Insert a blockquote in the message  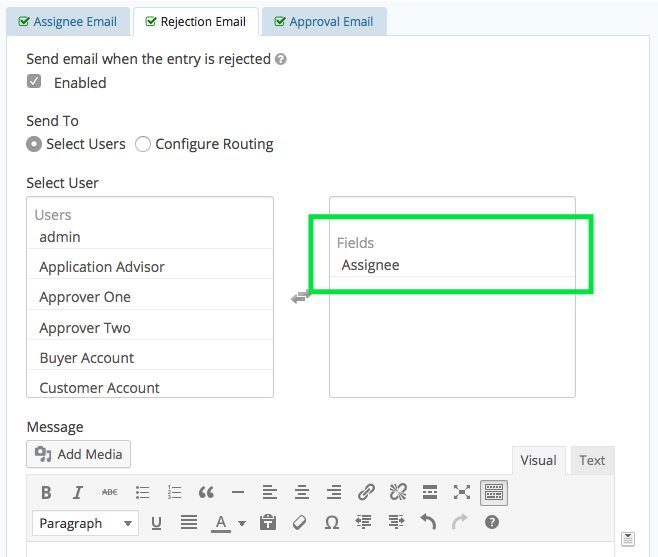(206, 492)
